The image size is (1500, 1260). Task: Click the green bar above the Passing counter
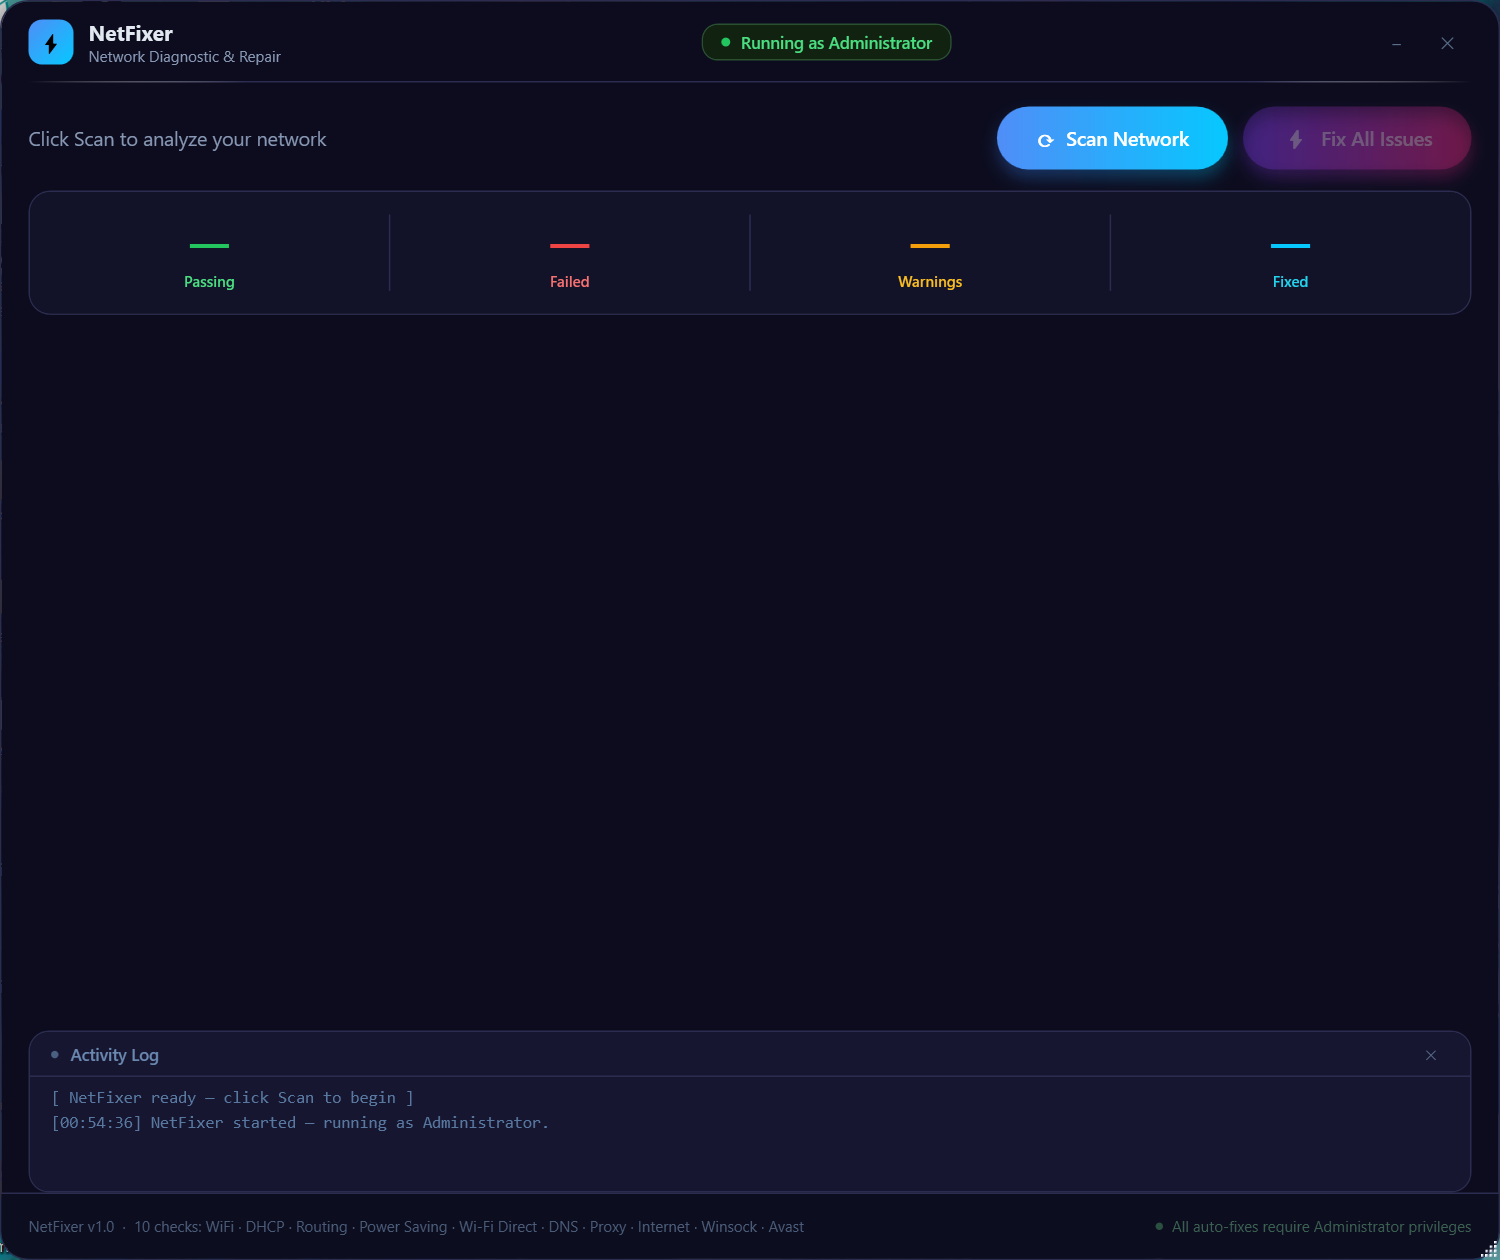(x=209, y=247)
